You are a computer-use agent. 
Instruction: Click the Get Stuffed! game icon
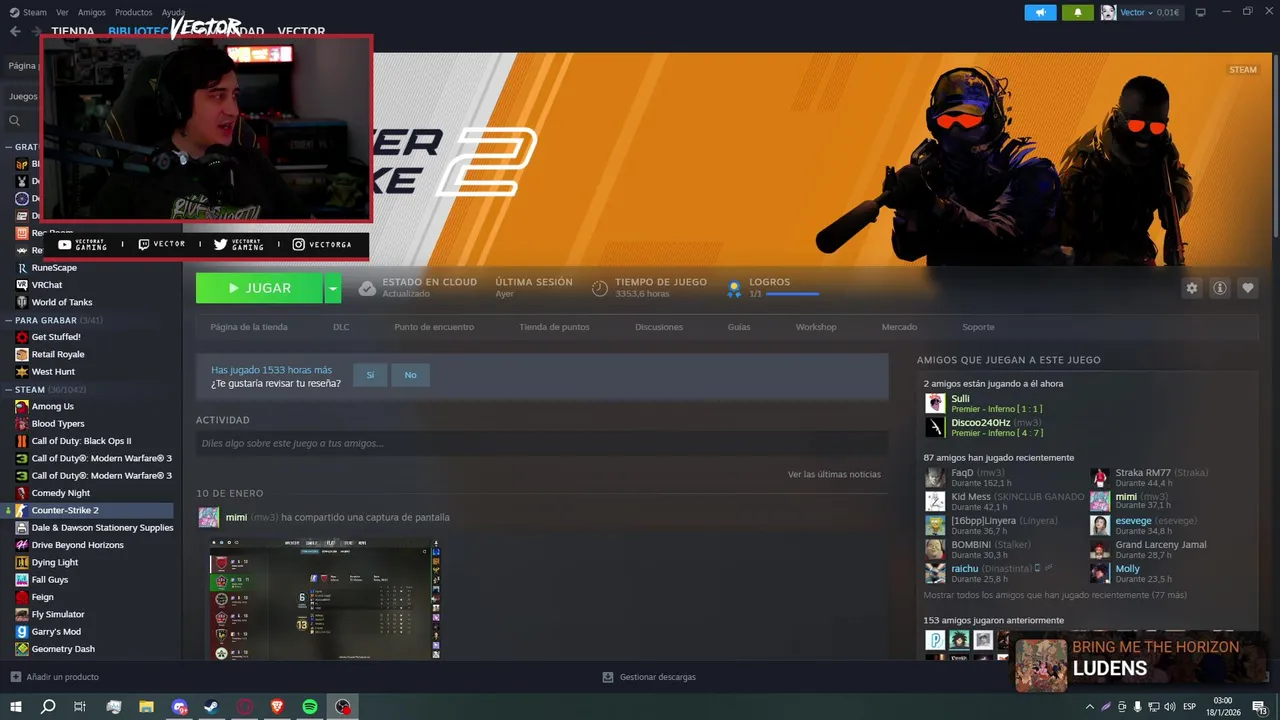coord(22,337)
